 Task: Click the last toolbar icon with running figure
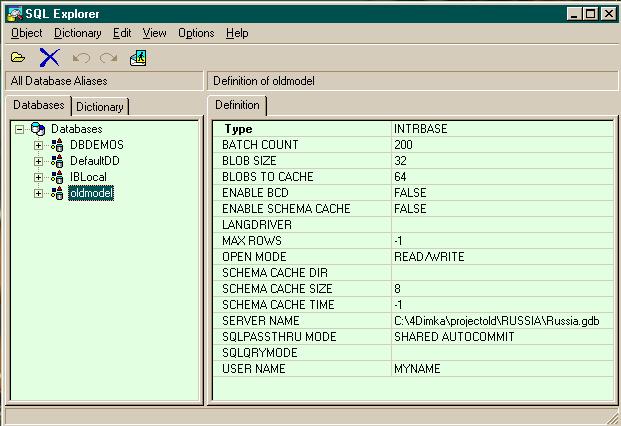(138, 58)
